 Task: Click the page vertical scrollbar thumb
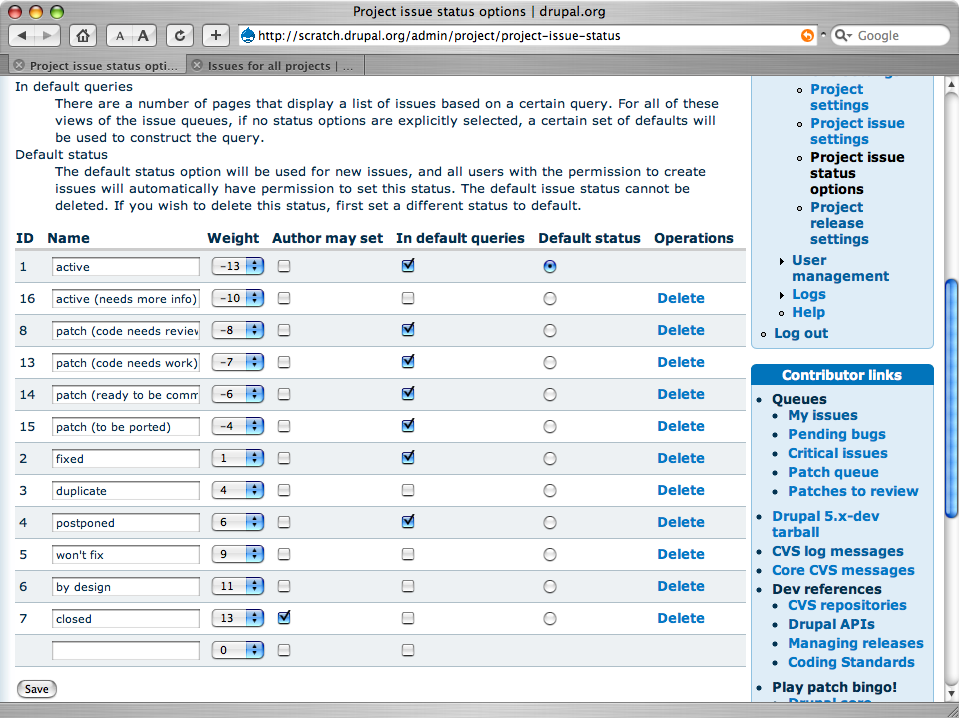(x=951, y=399)
